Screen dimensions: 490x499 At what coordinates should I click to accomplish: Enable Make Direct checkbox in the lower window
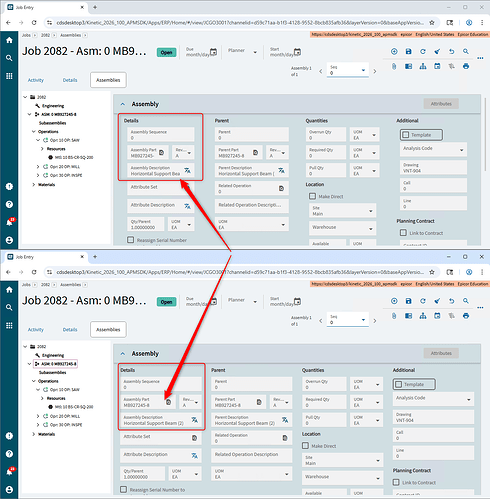click(305, 446)
